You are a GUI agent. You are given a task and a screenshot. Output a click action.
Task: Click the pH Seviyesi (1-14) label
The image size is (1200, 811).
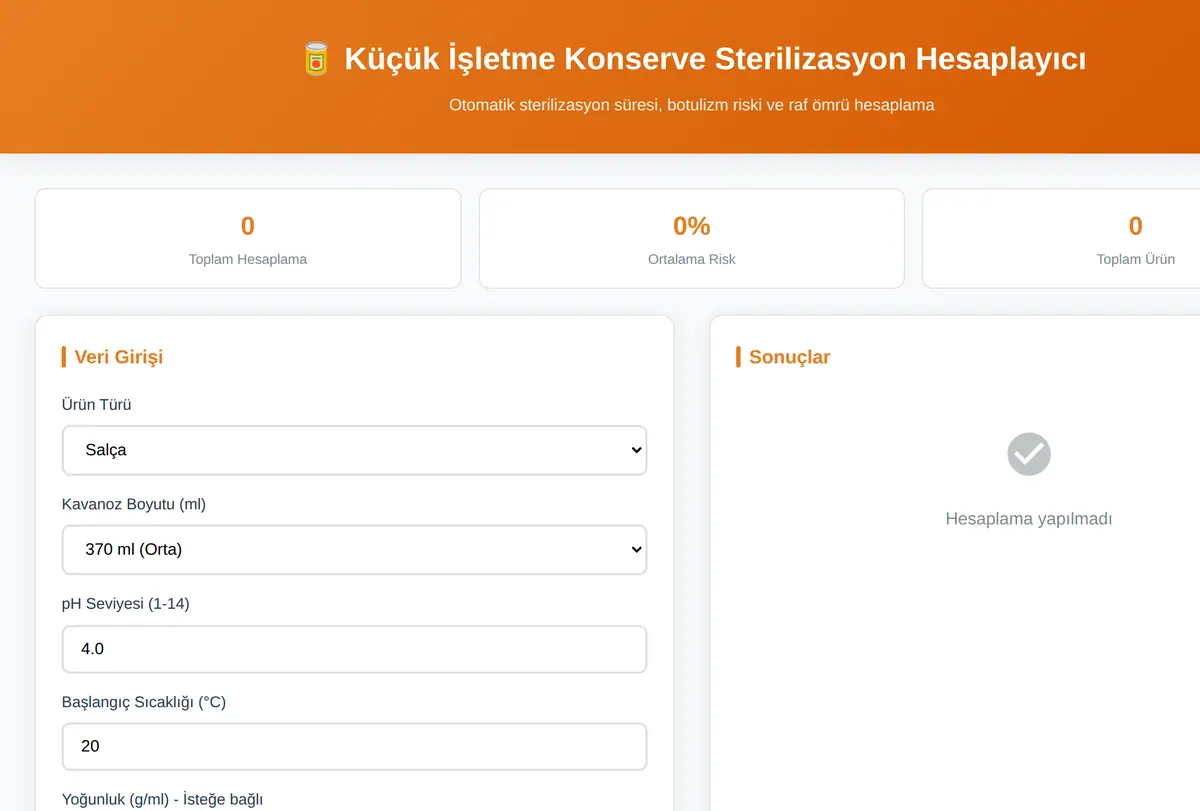click(x=125, y=604)
